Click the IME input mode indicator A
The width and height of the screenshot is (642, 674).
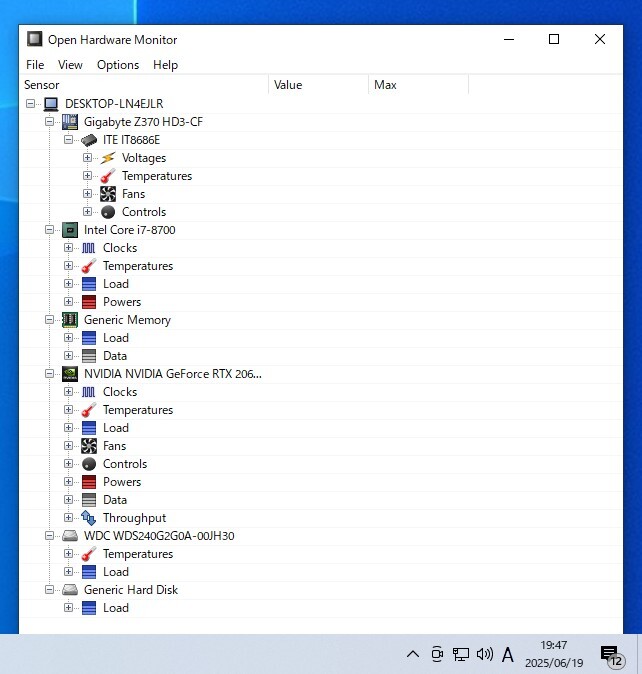point(507,655)
